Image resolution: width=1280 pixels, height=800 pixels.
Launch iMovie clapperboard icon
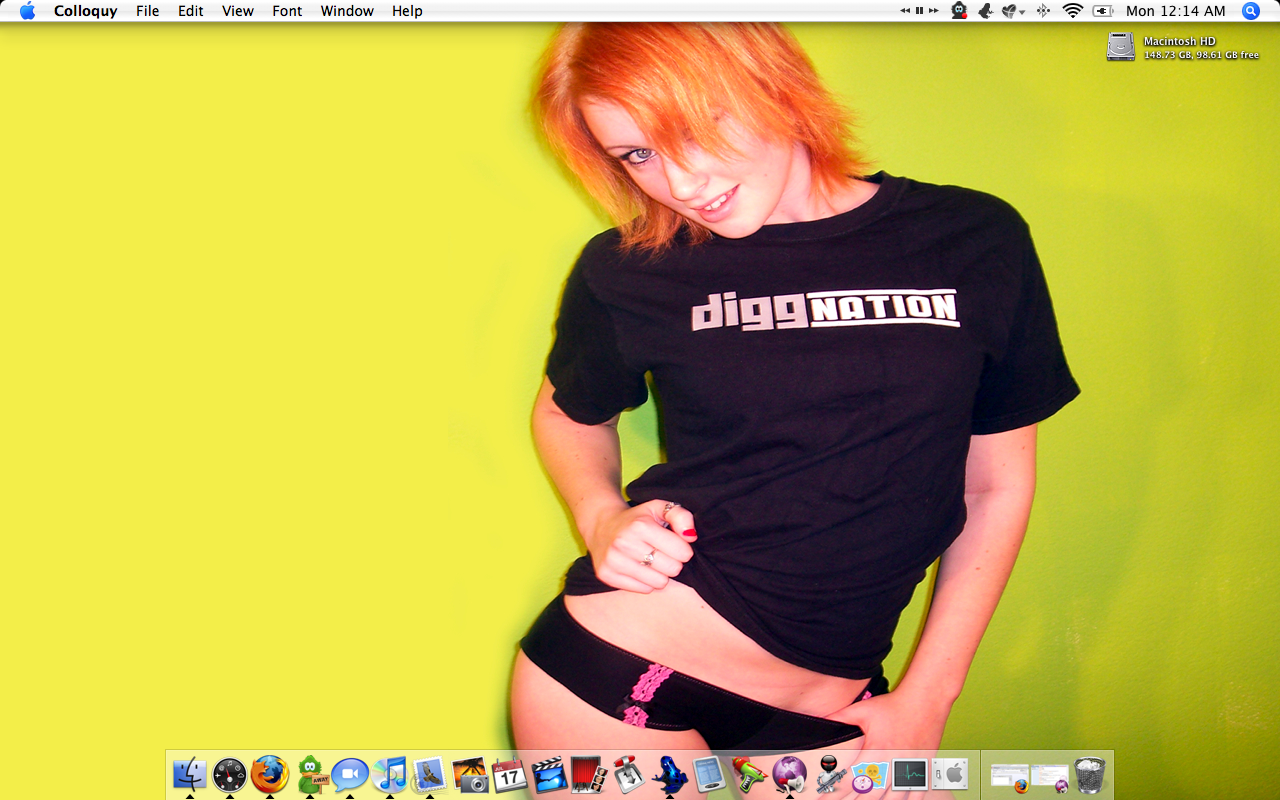pos(549,775)
